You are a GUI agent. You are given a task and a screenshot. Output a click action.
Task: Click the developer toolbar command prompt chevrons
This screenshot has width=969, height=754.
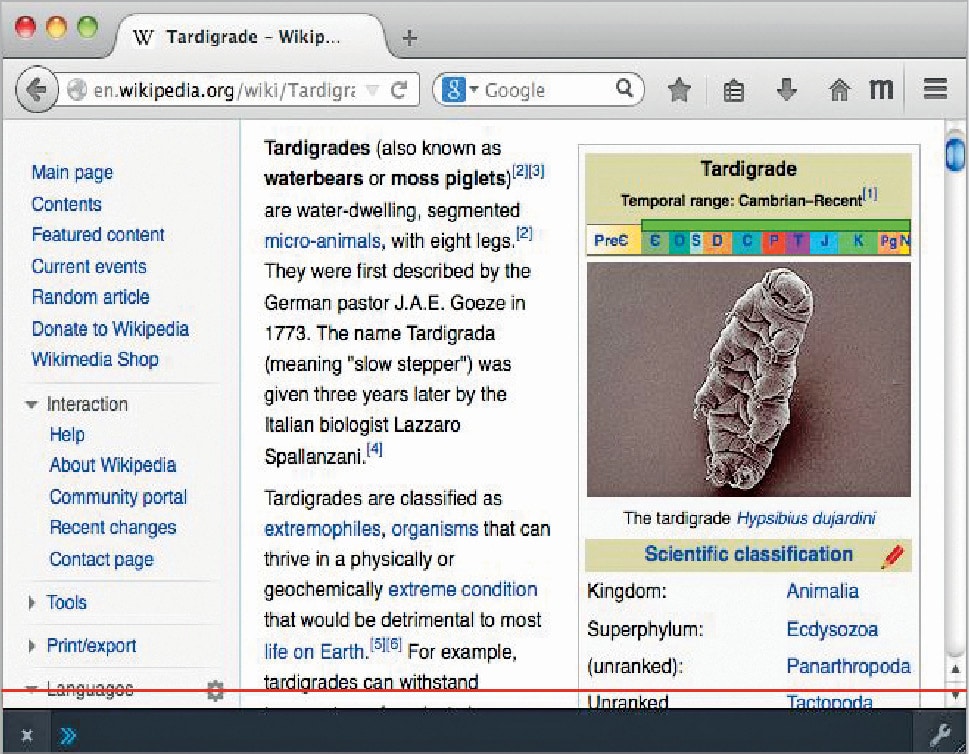point(68,735)
